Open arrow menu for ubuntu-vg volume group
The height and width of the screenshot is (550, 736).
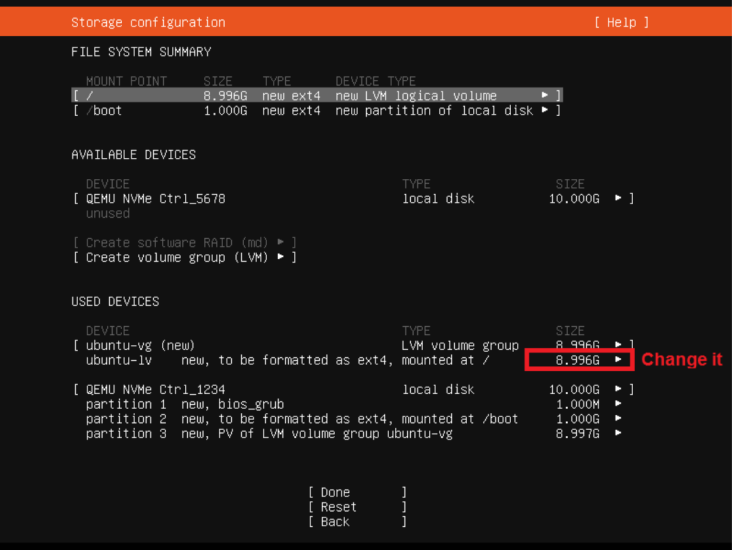619,345
